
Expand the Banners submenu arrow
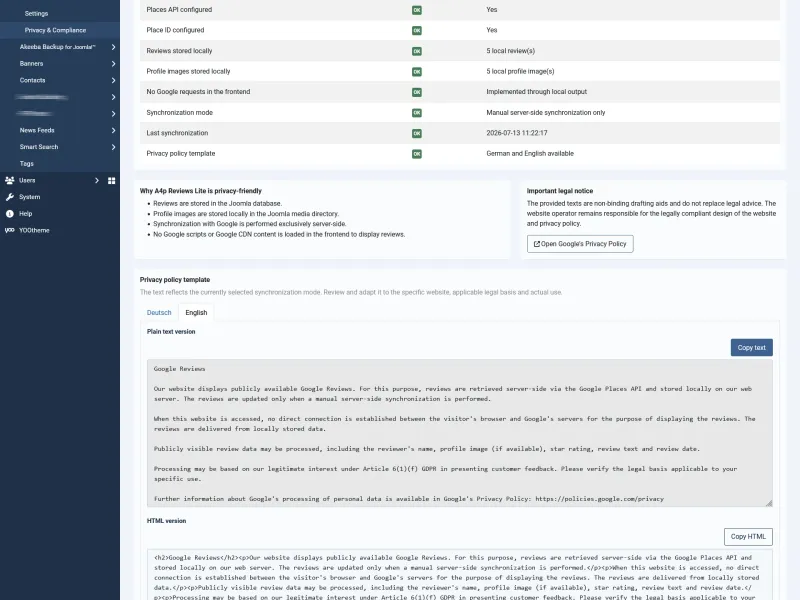[x=113, y=64]
